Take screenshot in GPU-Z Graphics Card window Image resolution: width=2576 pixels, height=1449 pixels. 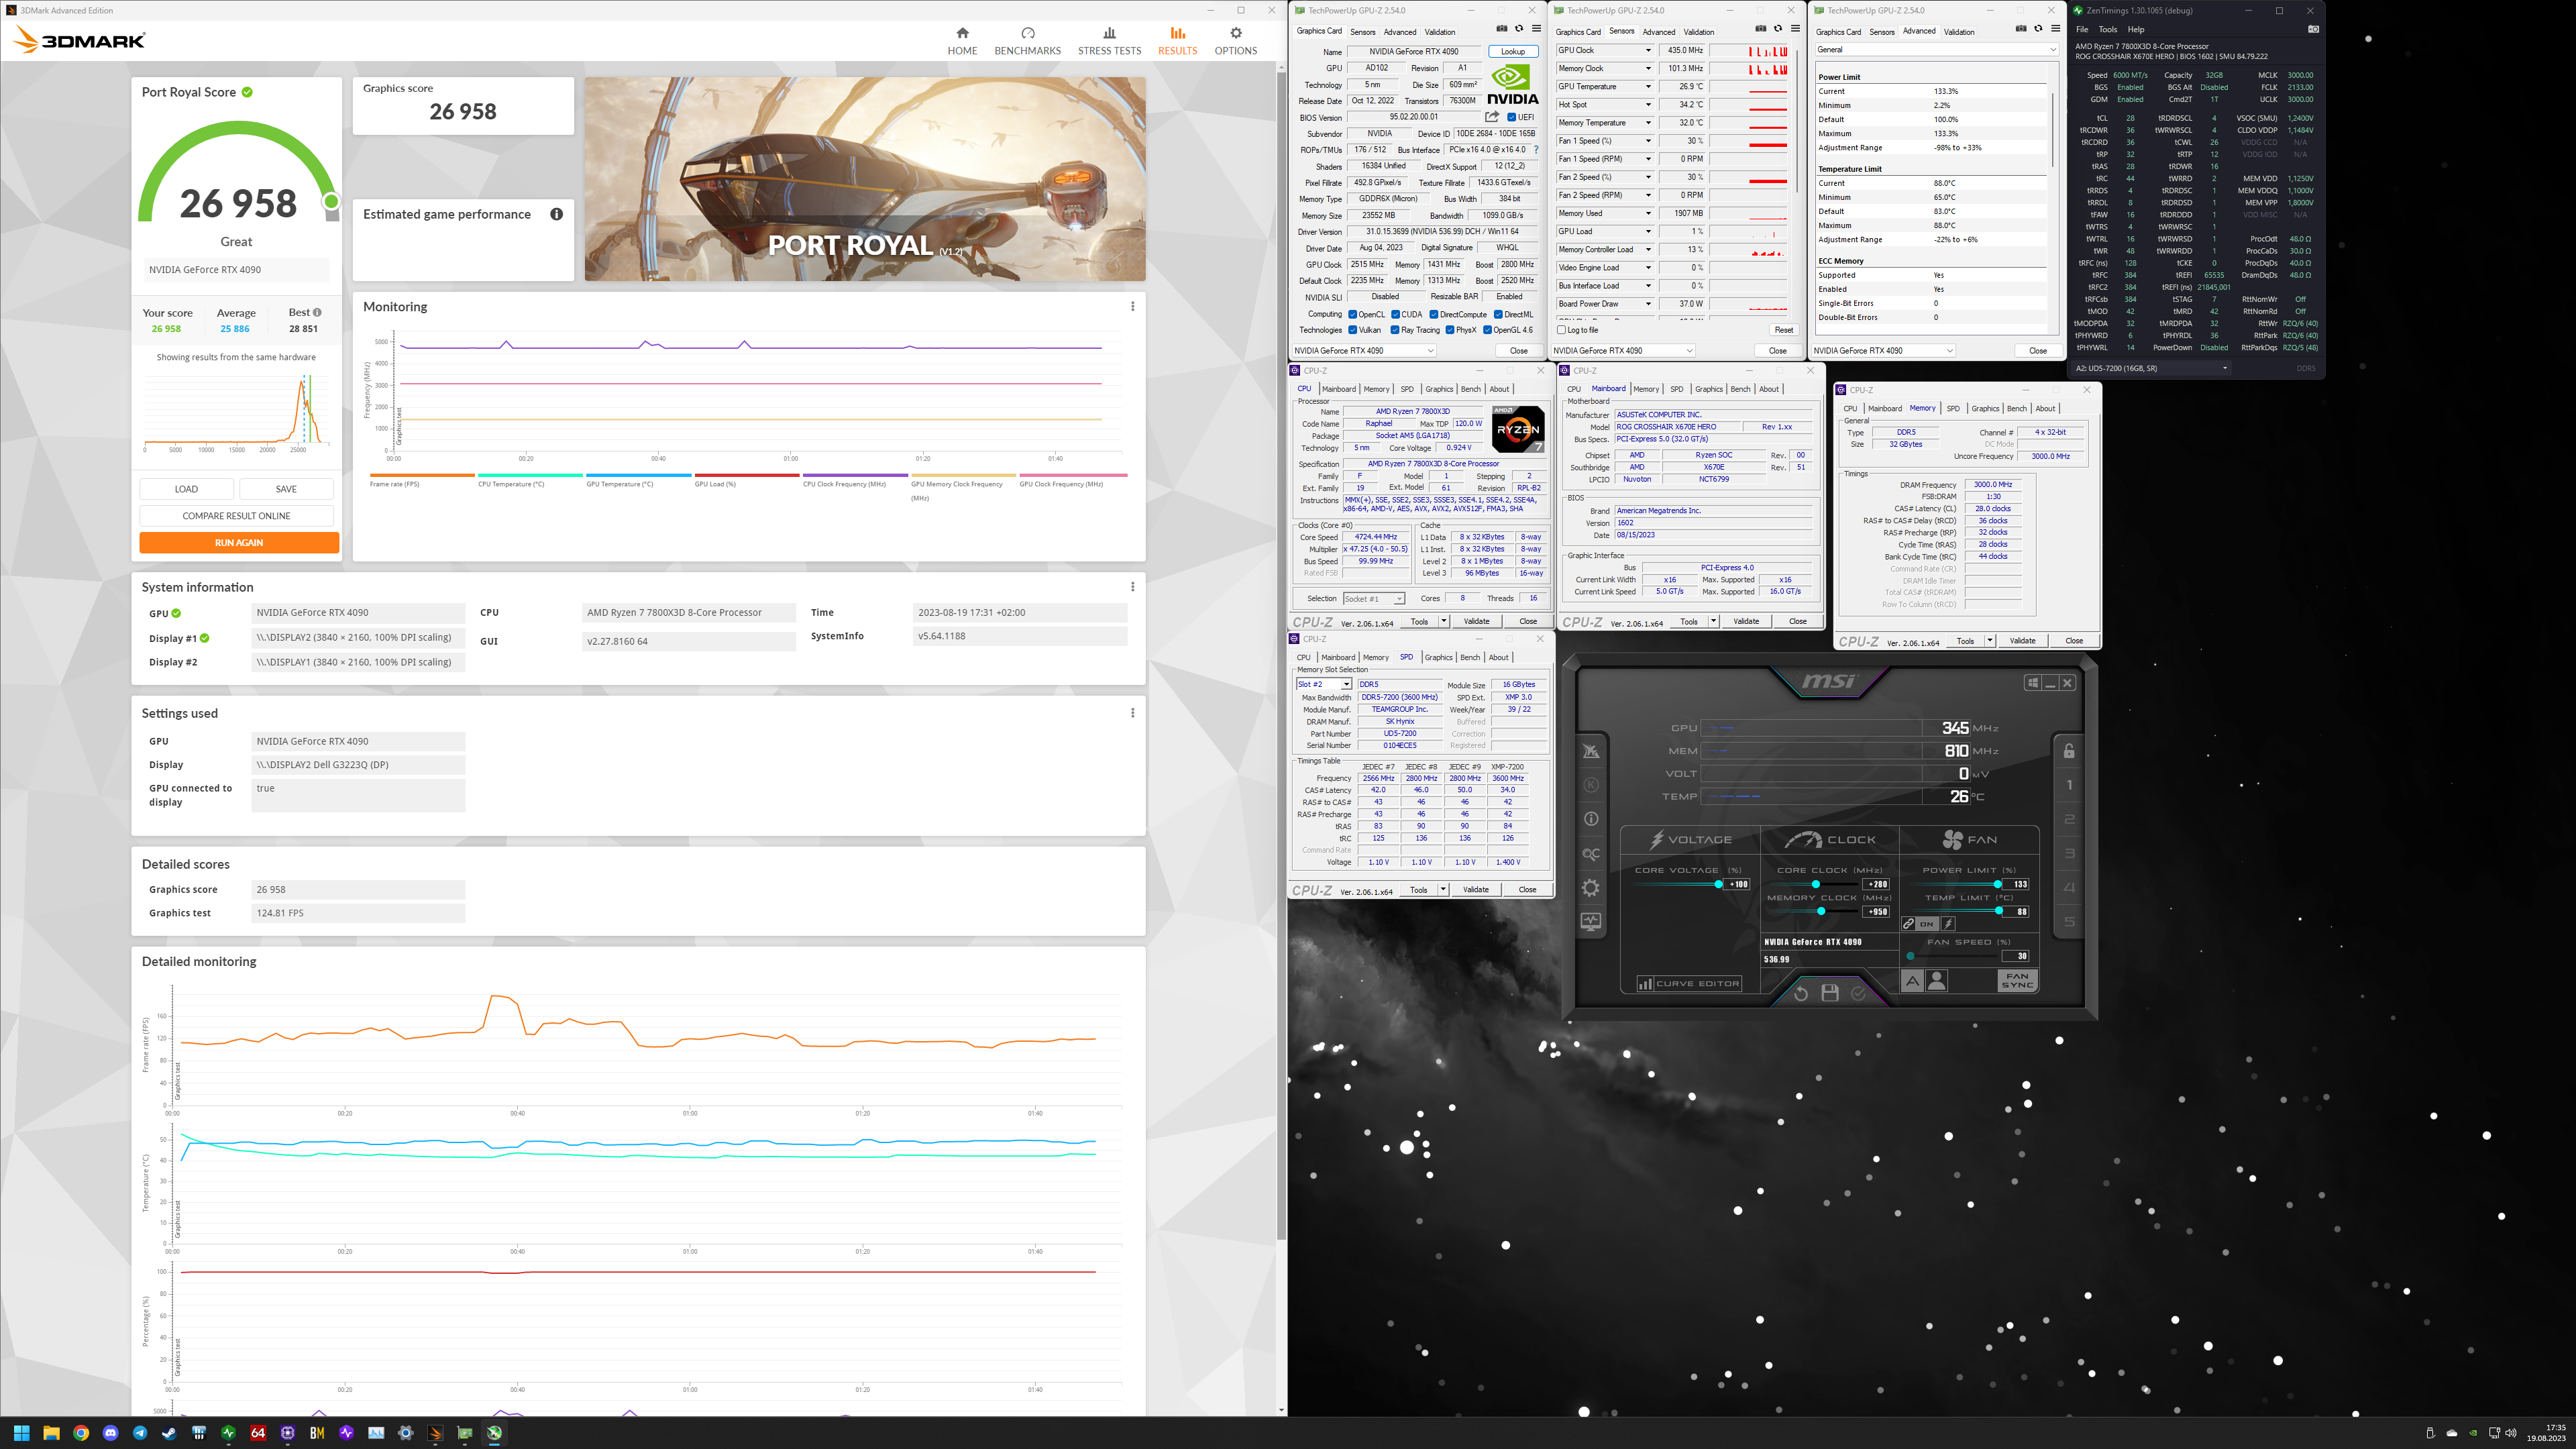tap(1501, 29)
